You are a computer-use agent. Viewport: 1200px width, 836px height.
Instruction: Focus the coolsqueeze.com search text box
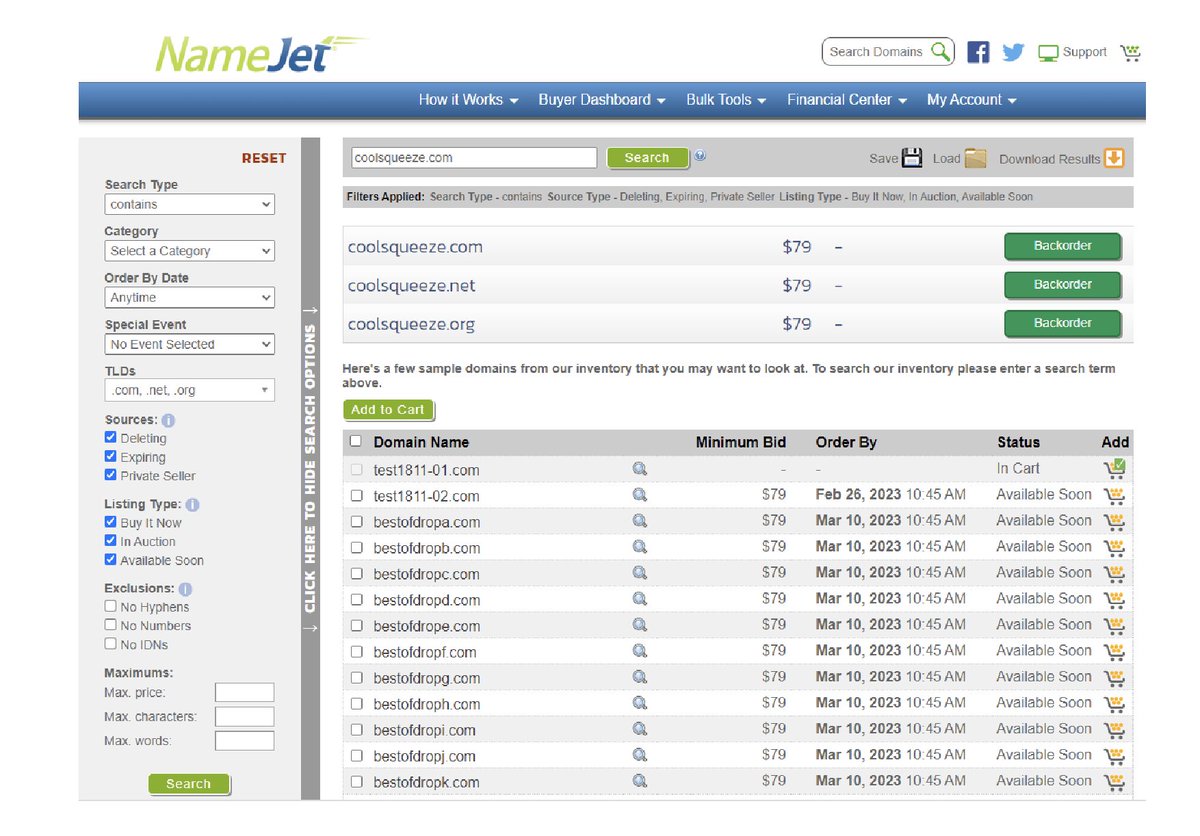pyautogui.click(x=474, y=158)
